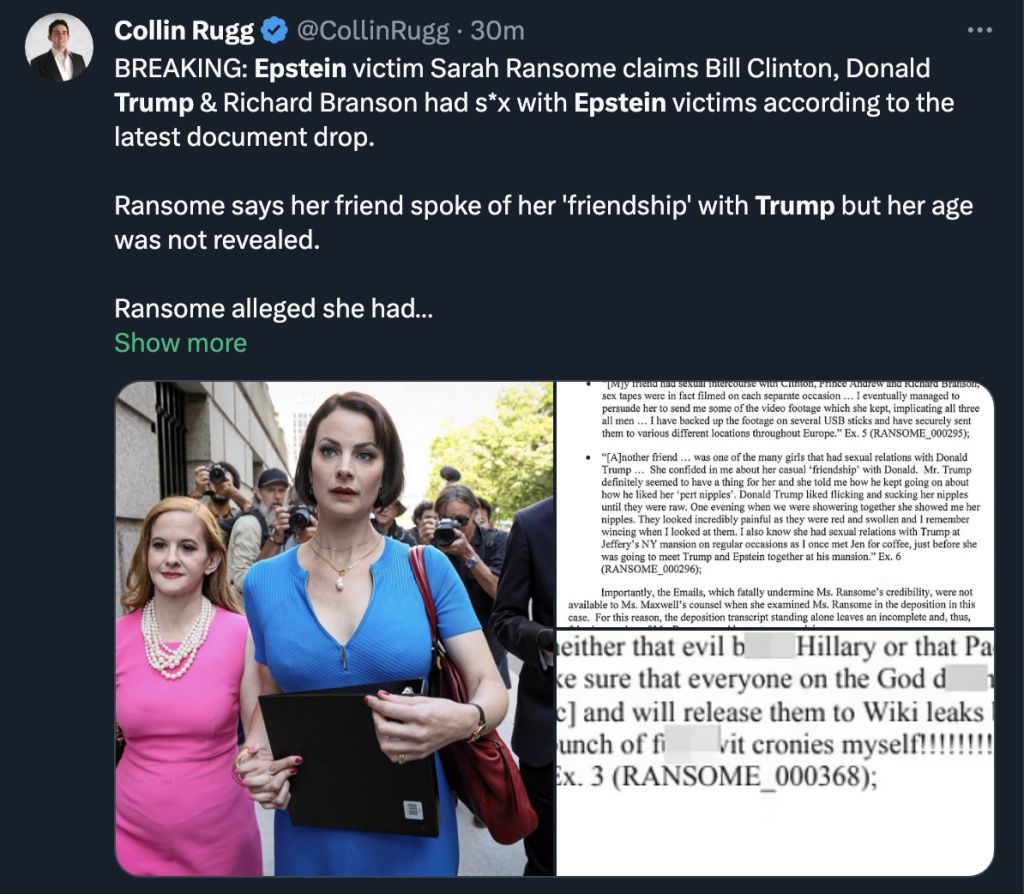Open the photo of two women walking
The width and height of the screenshot is (1024, 894).
334,628
